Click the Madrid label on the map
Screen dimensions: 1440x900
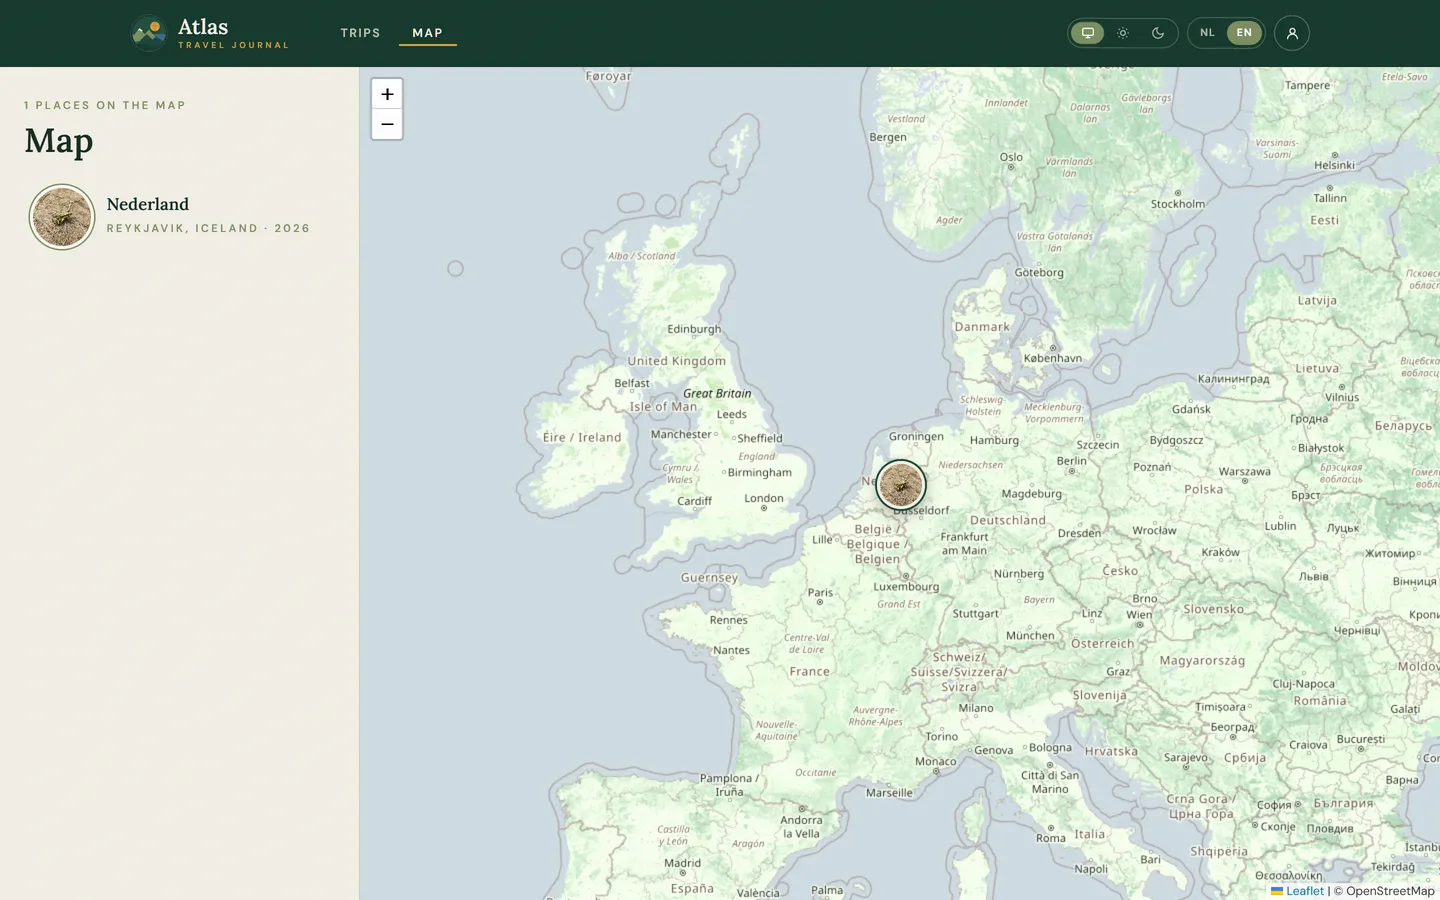click(x=683, y=863)
